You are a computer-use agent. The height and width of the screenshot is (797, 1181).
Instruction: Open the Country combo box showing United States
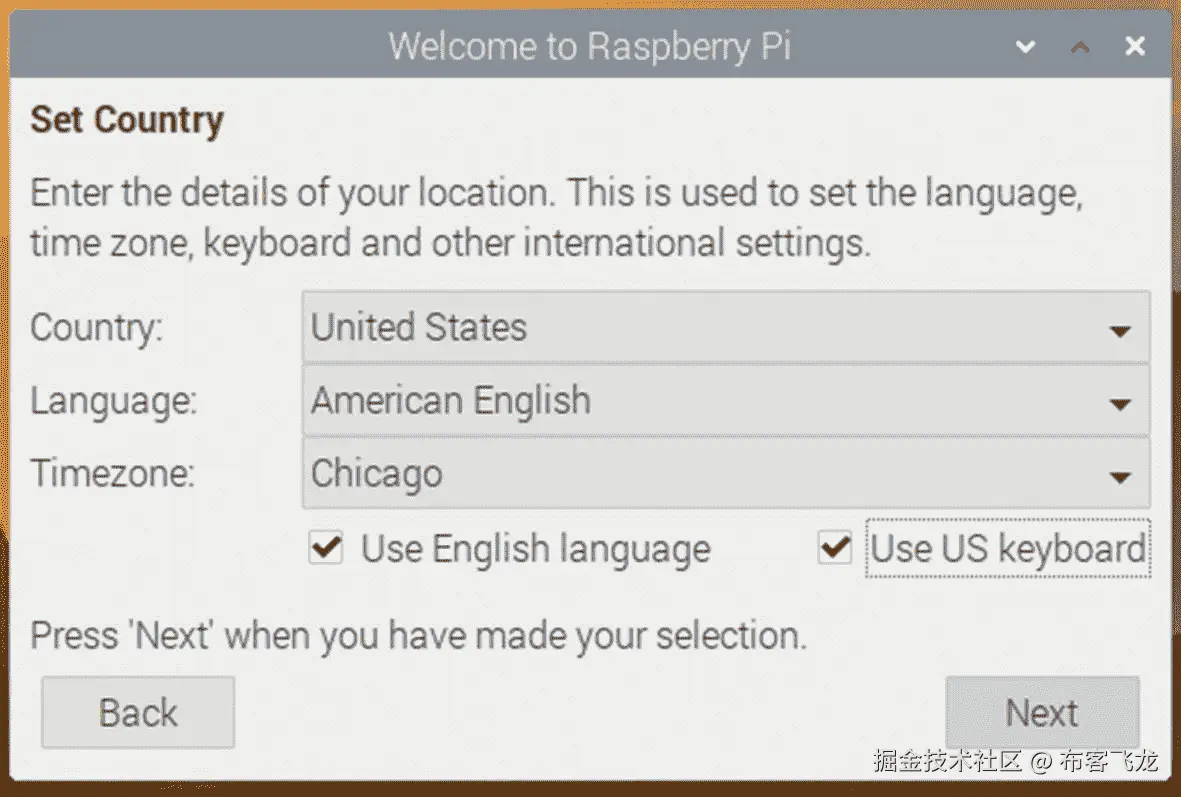700,328
